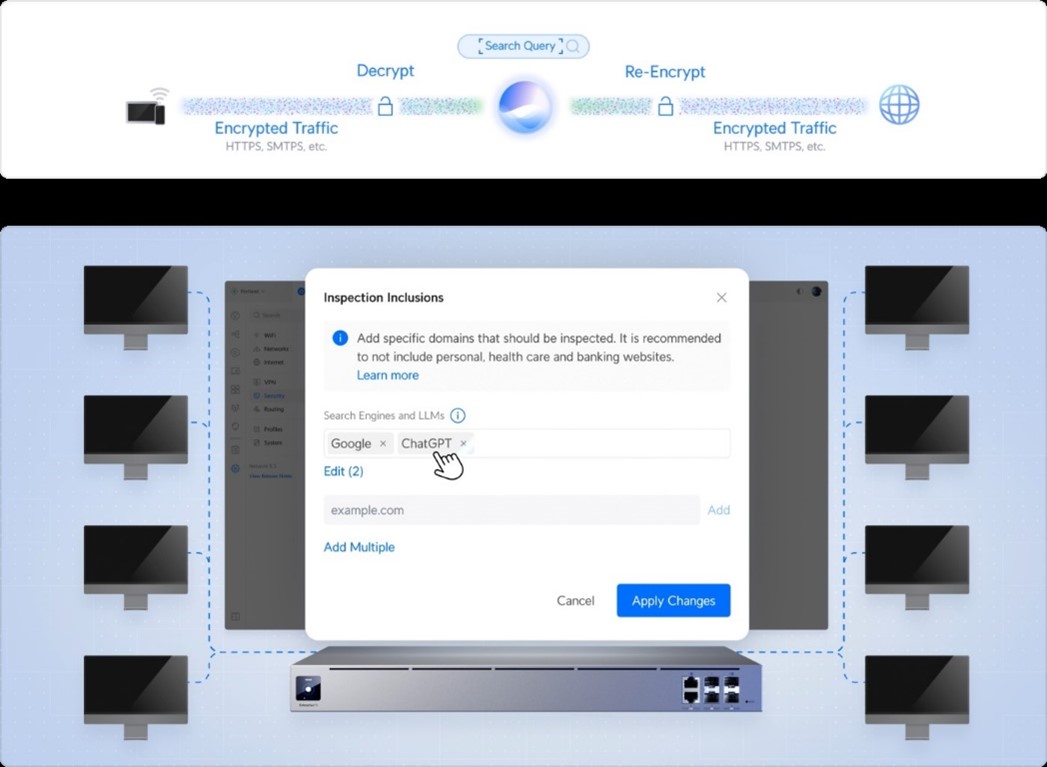The image size is (1047, 767).
Task: Close the Inspection Inclusions dialog
Action: coord(721,297)
